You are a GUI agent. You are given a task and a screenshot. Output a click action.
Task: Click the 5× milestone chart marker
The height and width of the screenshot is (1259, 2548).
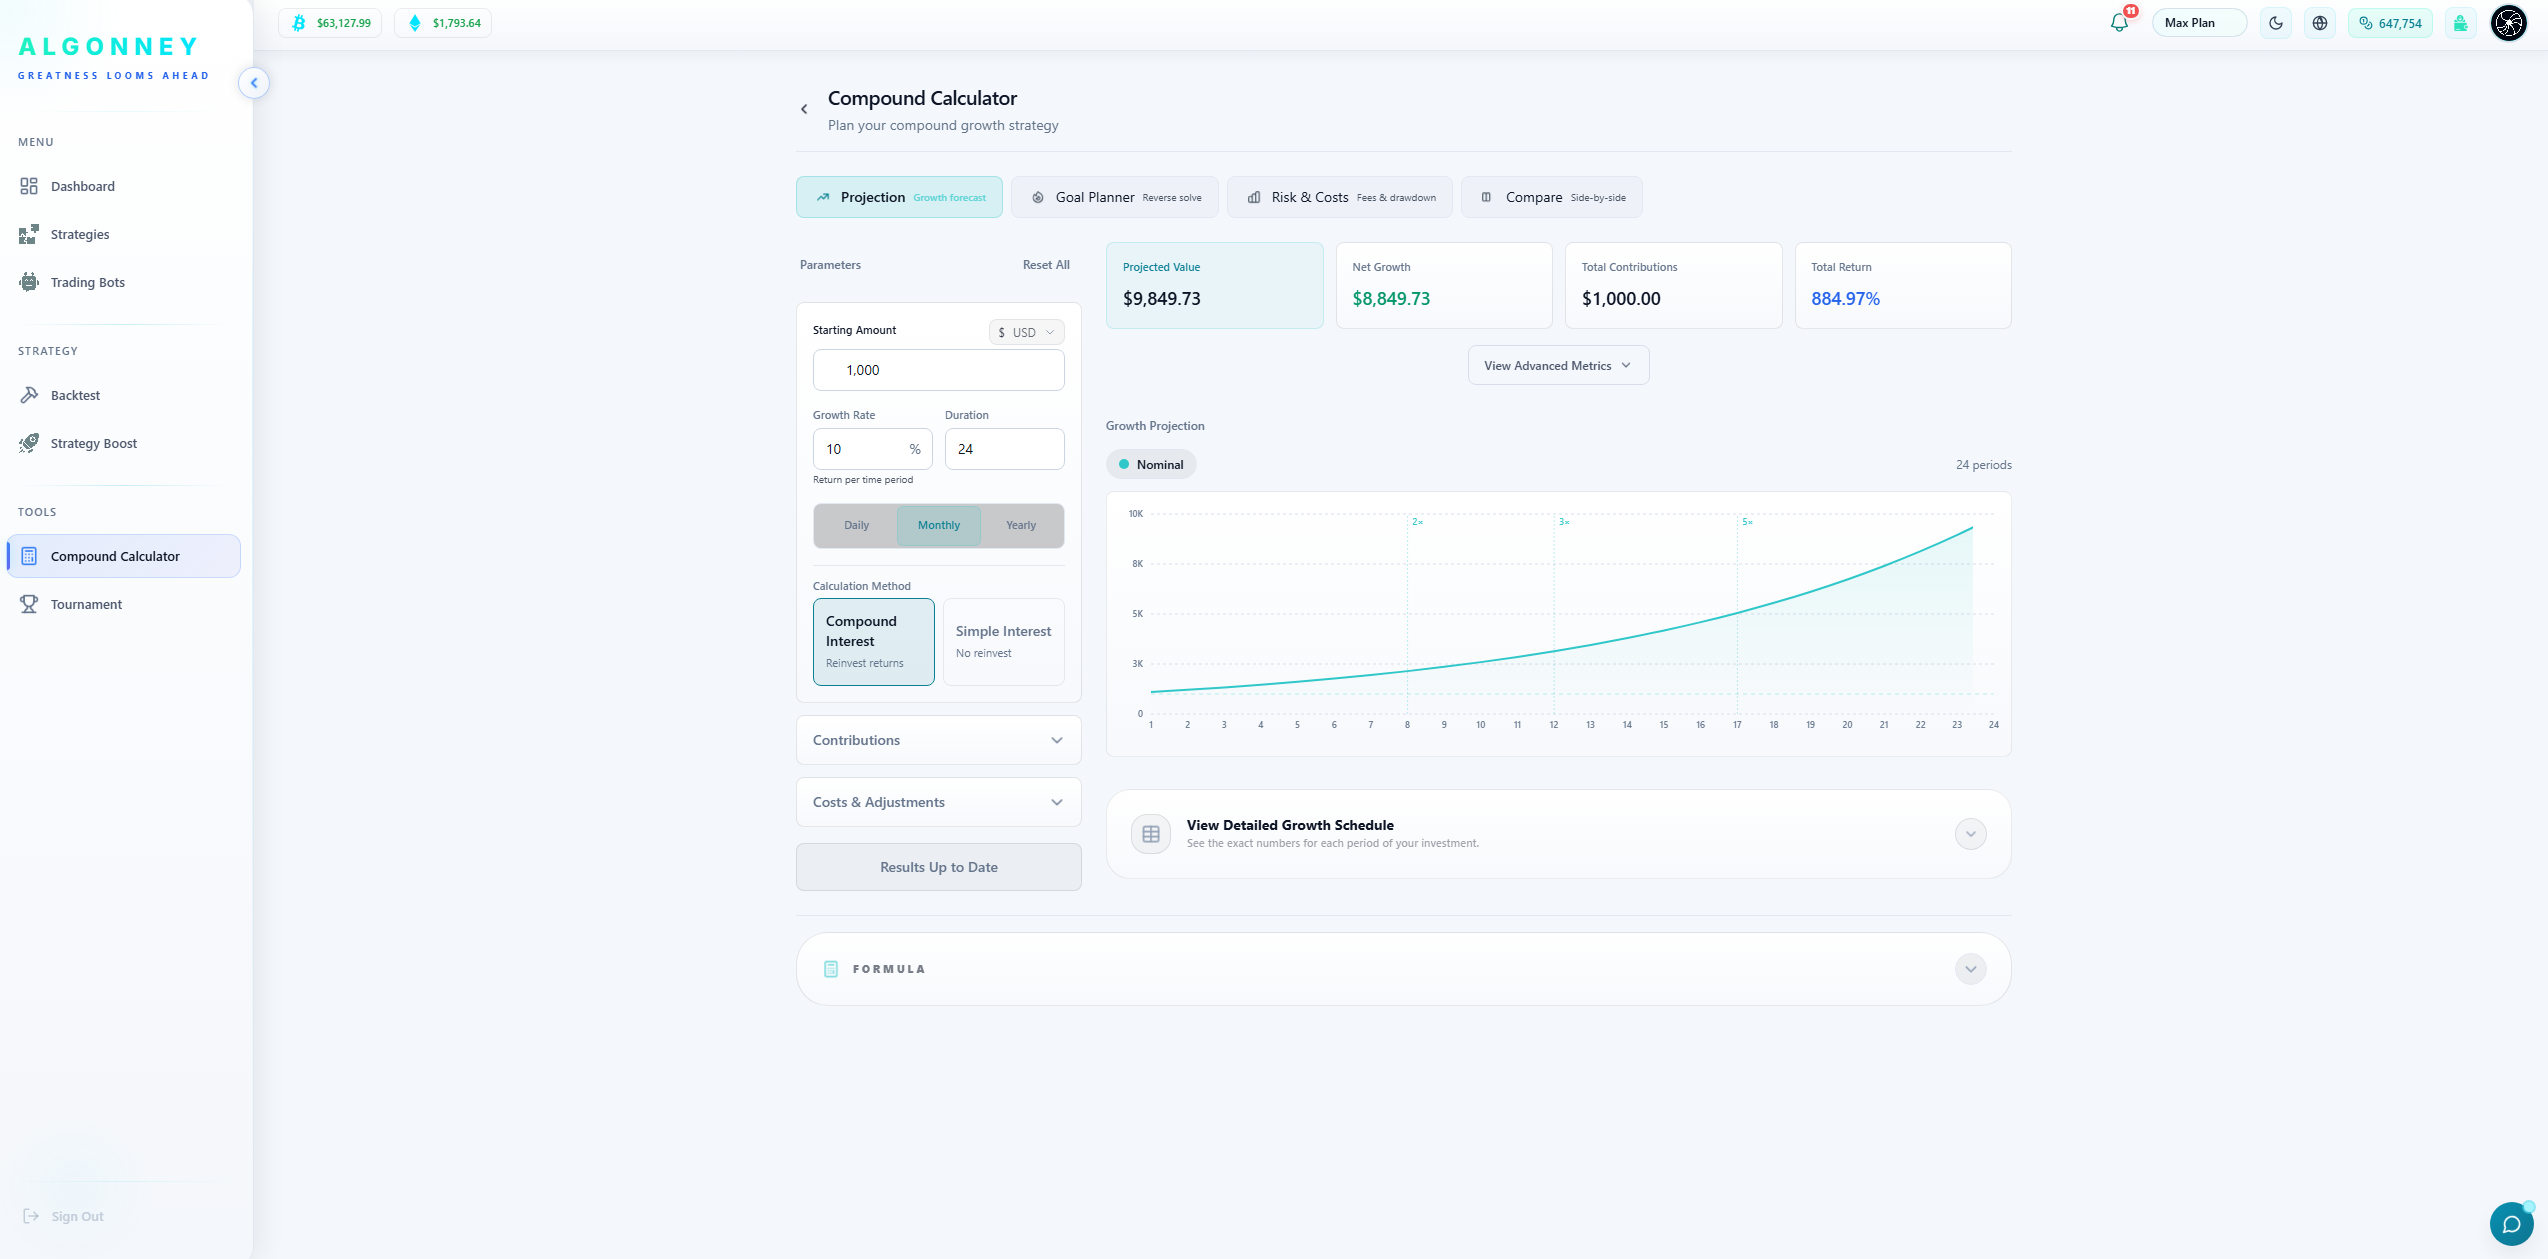pyautogui.click(x=1747, y=522)
